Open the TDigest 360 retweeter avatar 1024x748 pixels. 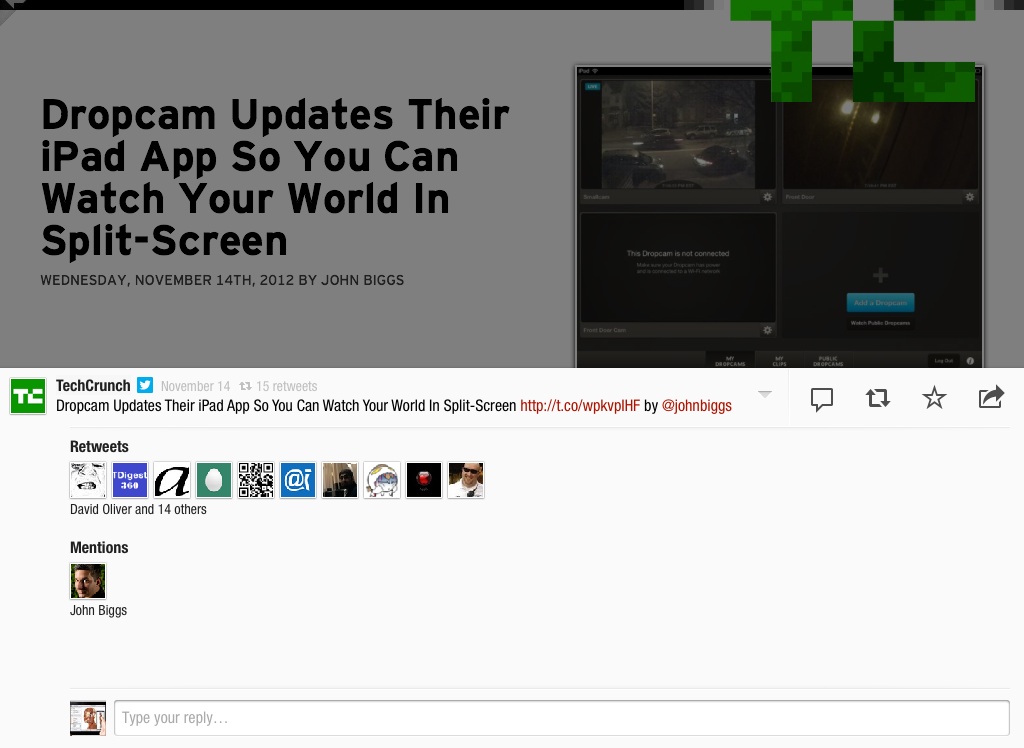click(130, 480)
